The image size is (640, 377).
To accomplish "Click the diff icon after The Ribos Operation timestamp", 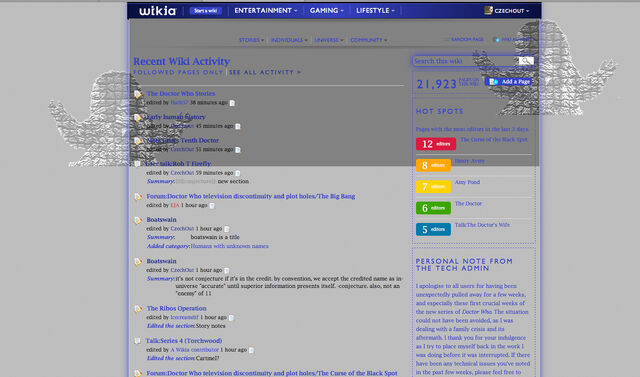I will [231, 318].
